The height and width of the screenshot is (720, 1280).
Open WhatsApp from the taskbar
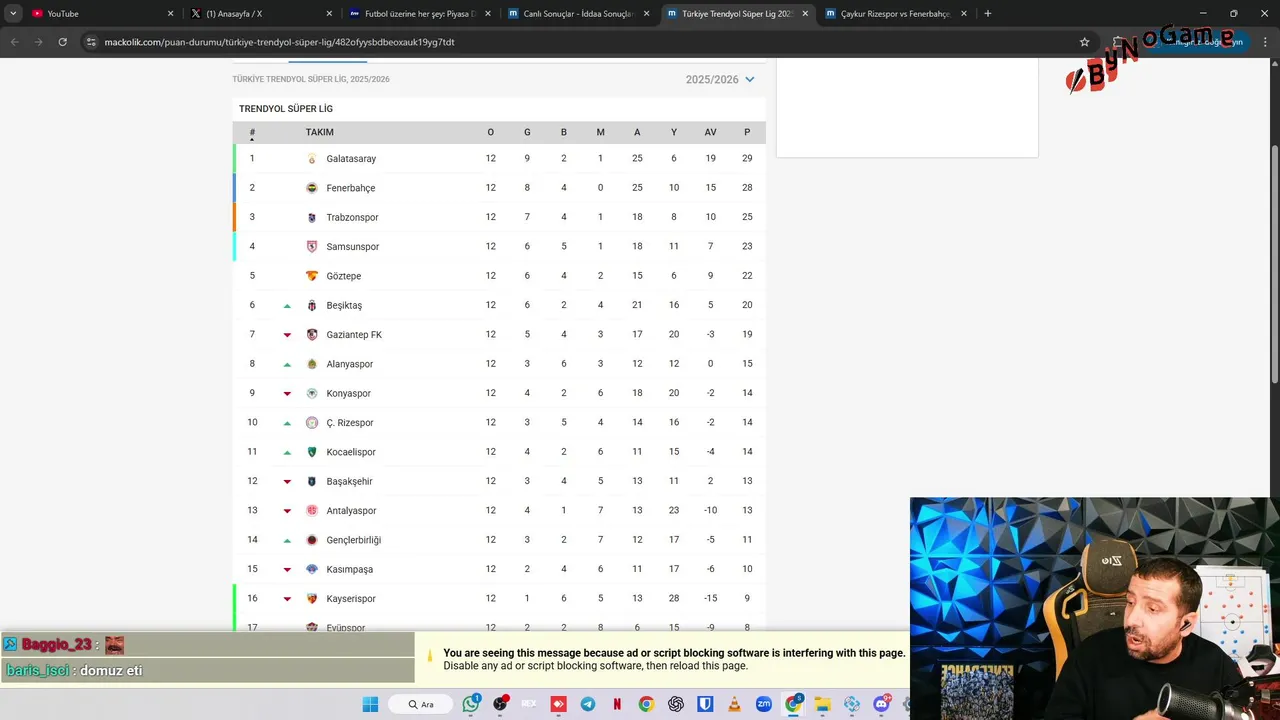[471, 704]
